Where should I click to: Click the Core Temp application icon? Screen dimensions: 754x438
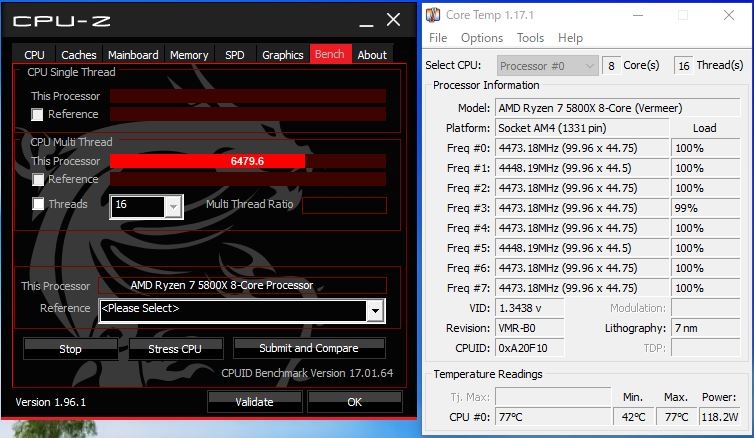pyautogui.click(x=433, y=15)
